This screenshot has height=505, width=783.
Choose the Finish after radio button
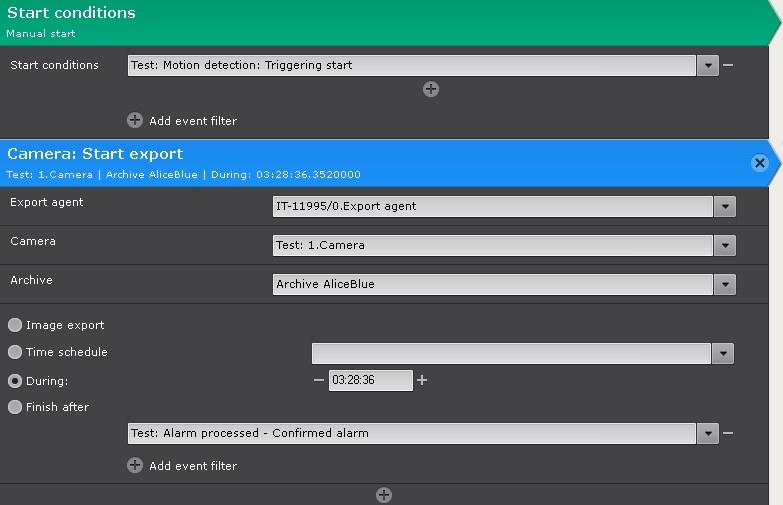(15, 407)
